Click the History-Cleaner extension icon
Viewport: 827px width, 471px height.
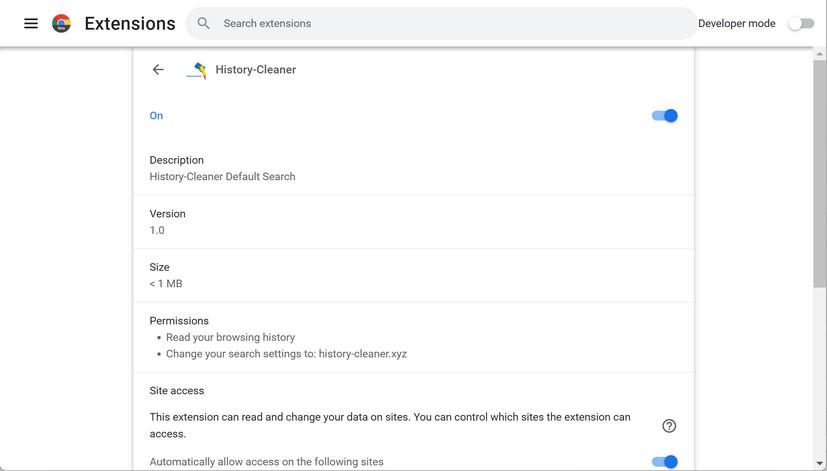197,70
